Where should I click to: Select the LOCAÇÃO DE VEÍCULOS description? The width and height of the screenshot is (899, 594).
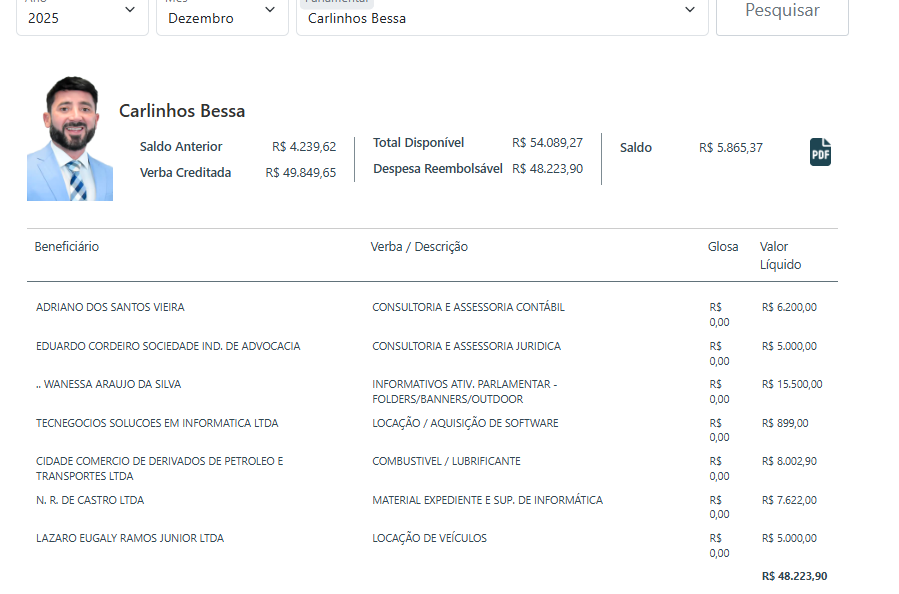[429, 539]
